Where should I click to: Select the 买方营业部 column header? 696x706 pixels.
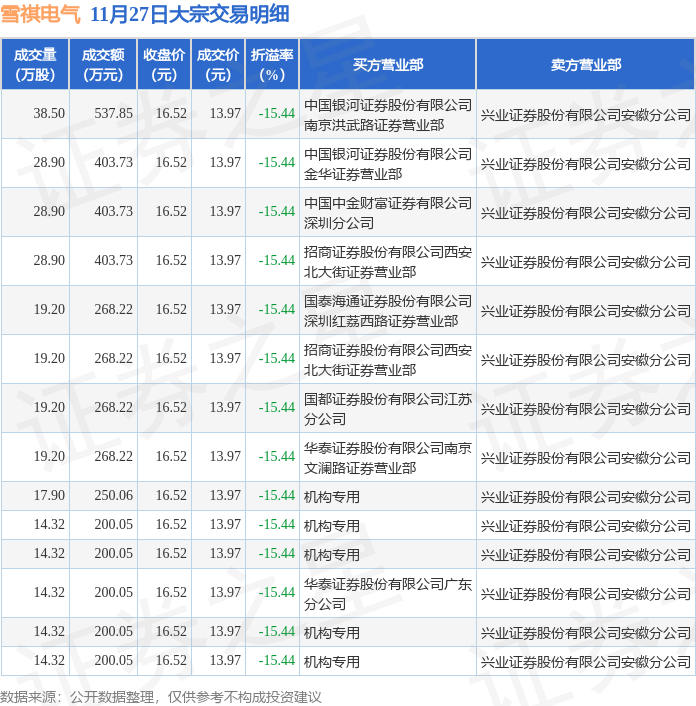388,64
